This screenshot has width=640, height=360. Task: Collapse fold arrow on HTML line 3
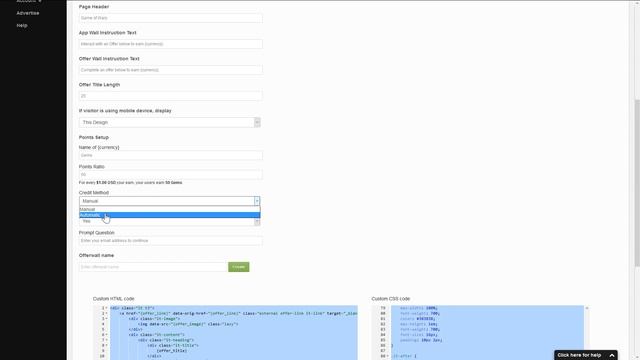(107, 319)
